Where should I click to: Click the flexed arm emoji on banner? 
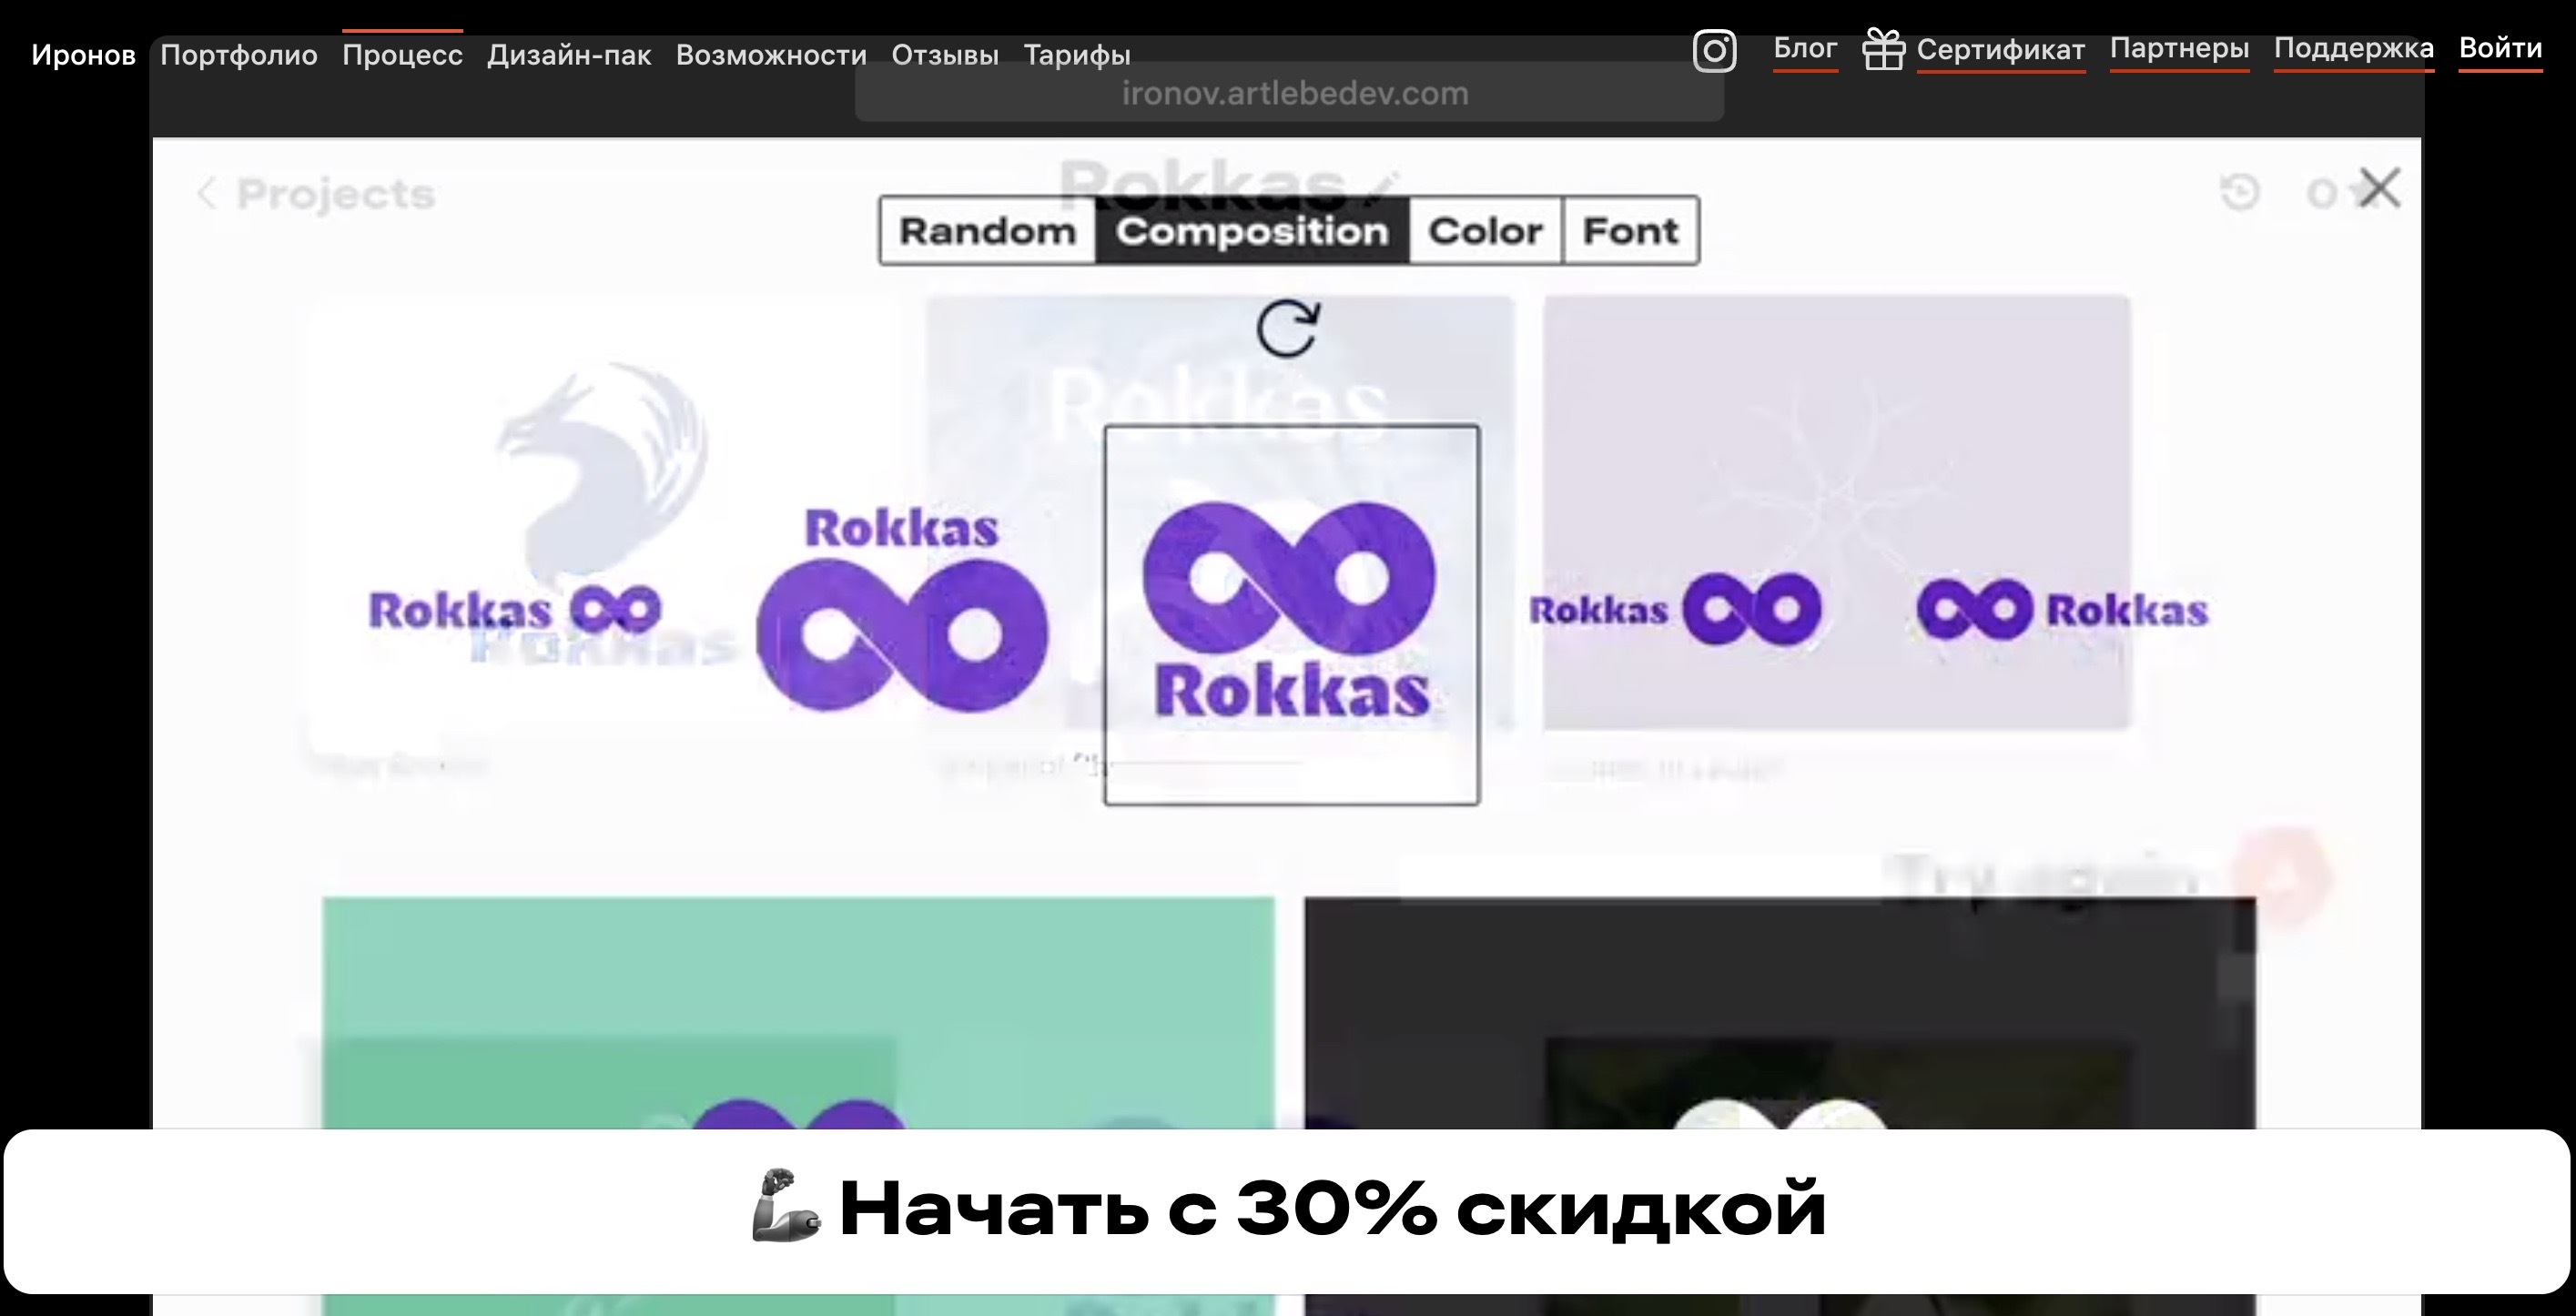786,1207
